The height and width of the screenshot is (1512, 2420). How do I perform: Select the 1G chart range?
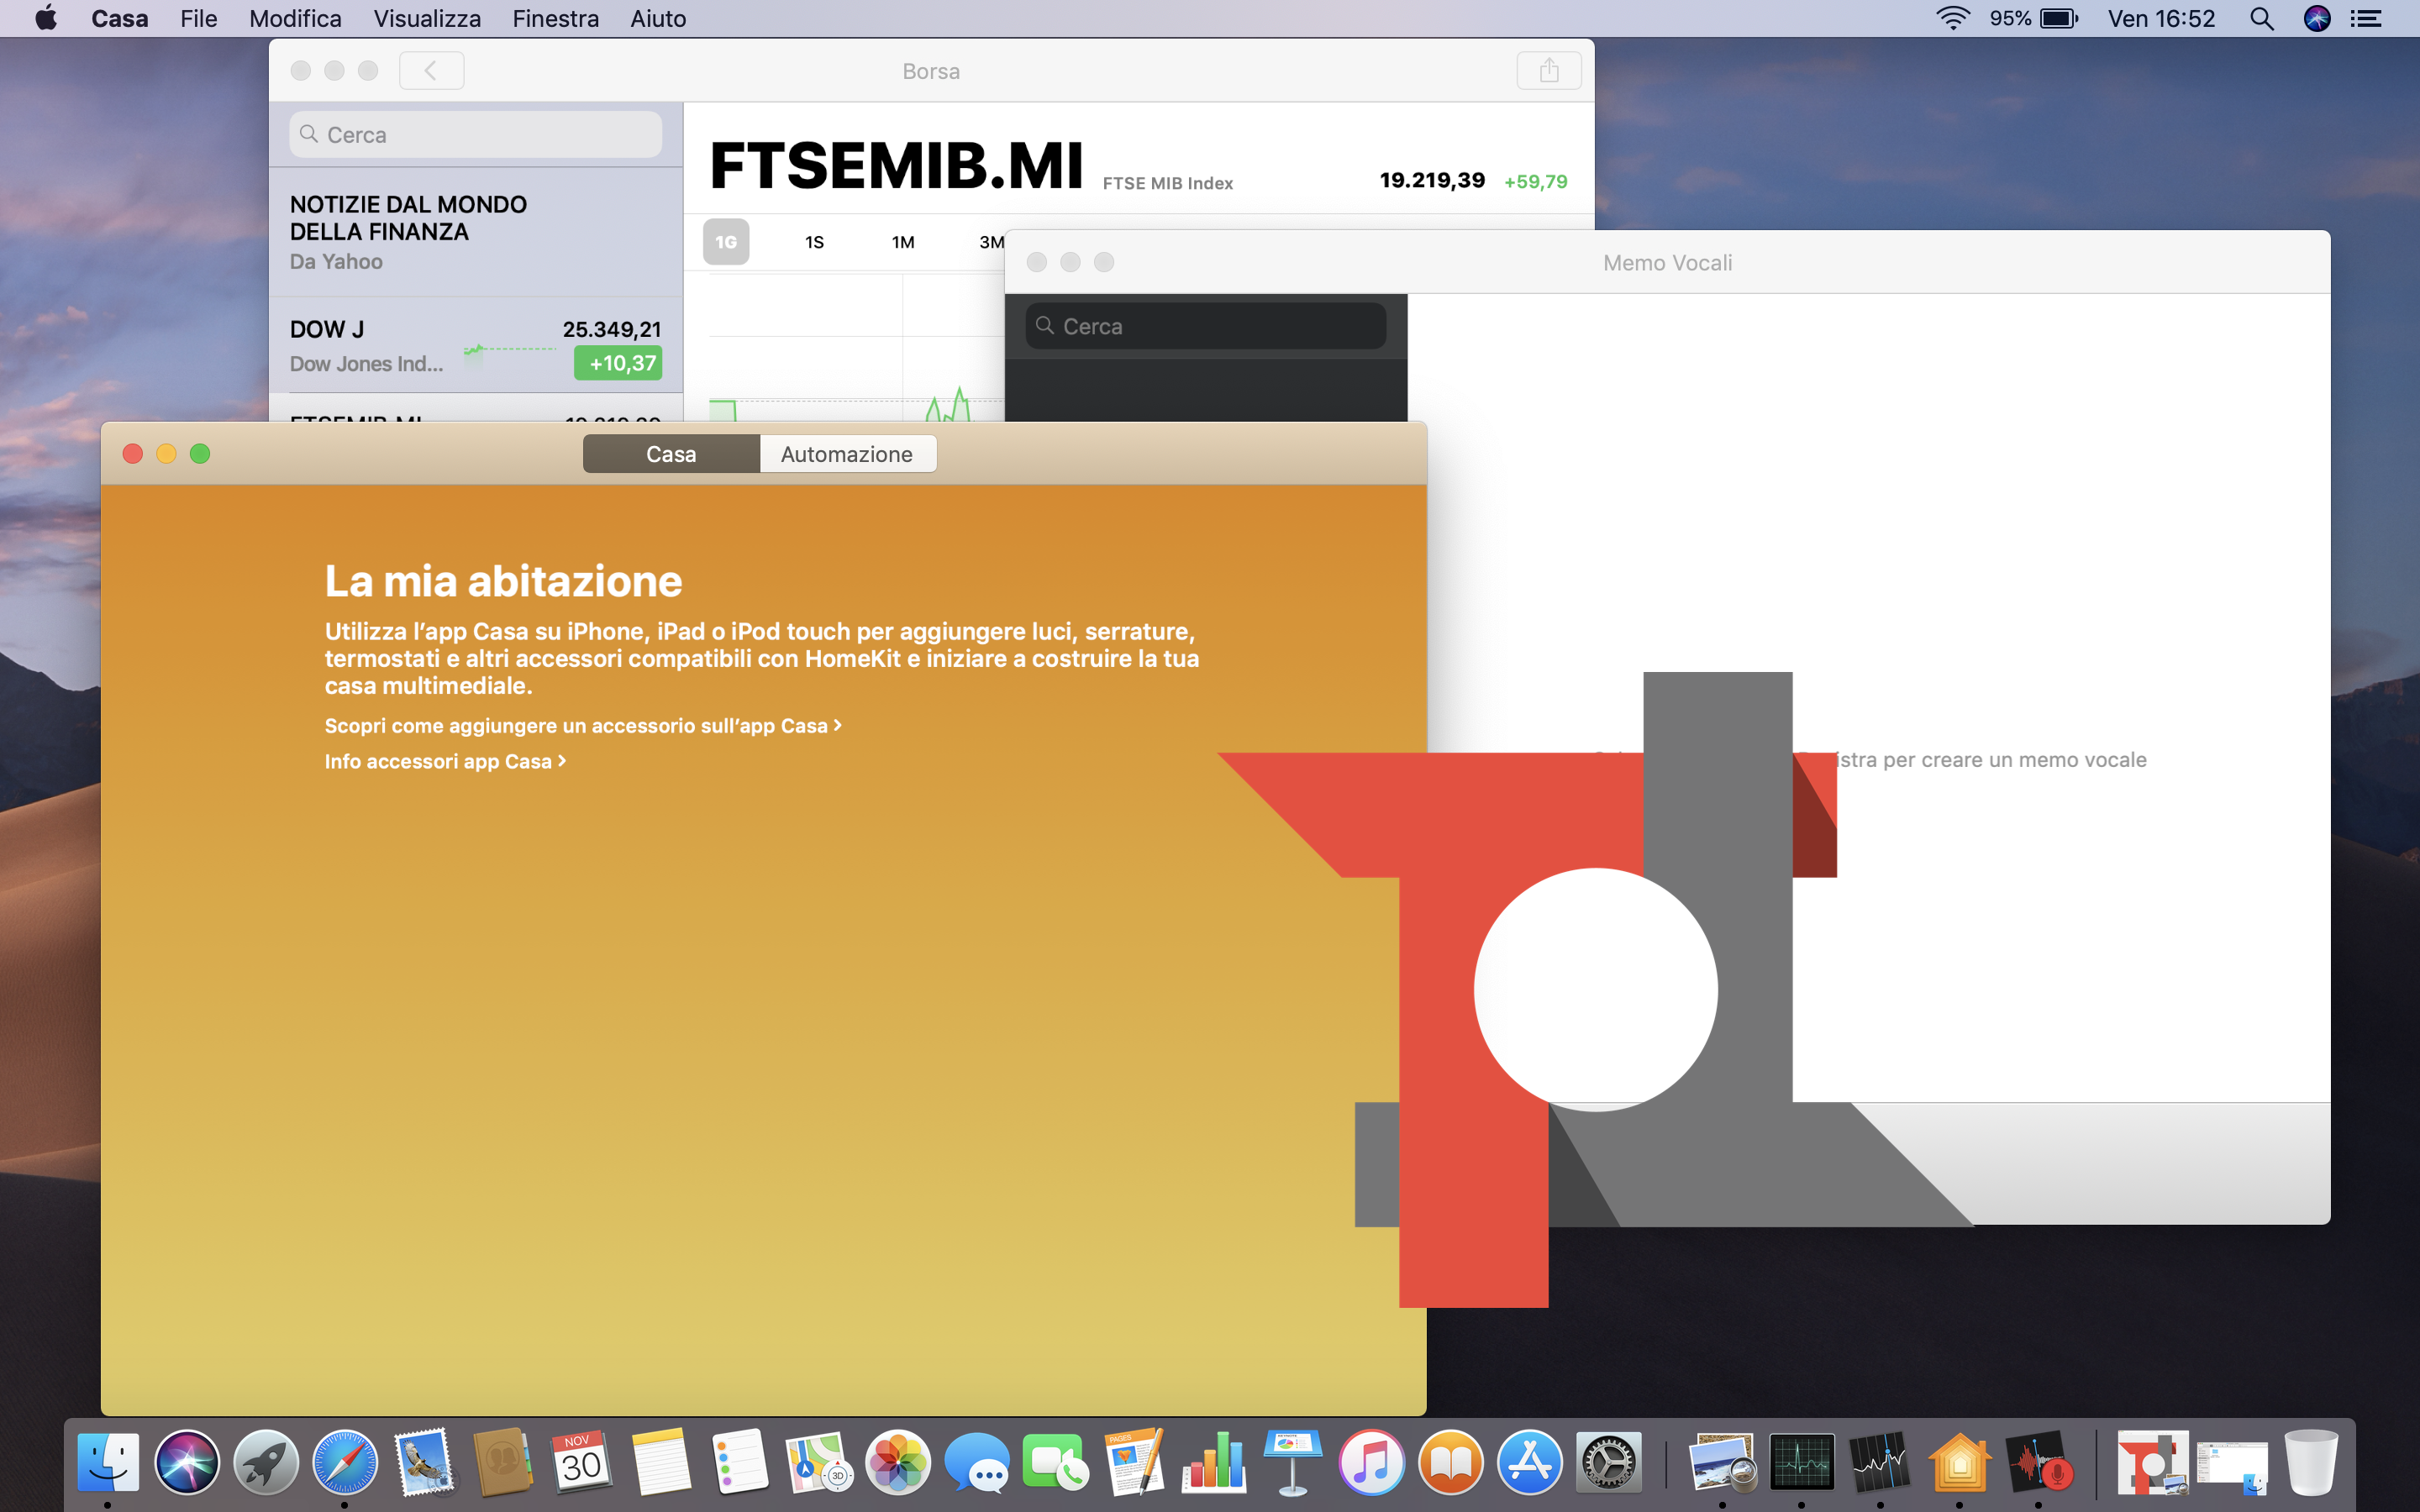(x=726, y=242)
